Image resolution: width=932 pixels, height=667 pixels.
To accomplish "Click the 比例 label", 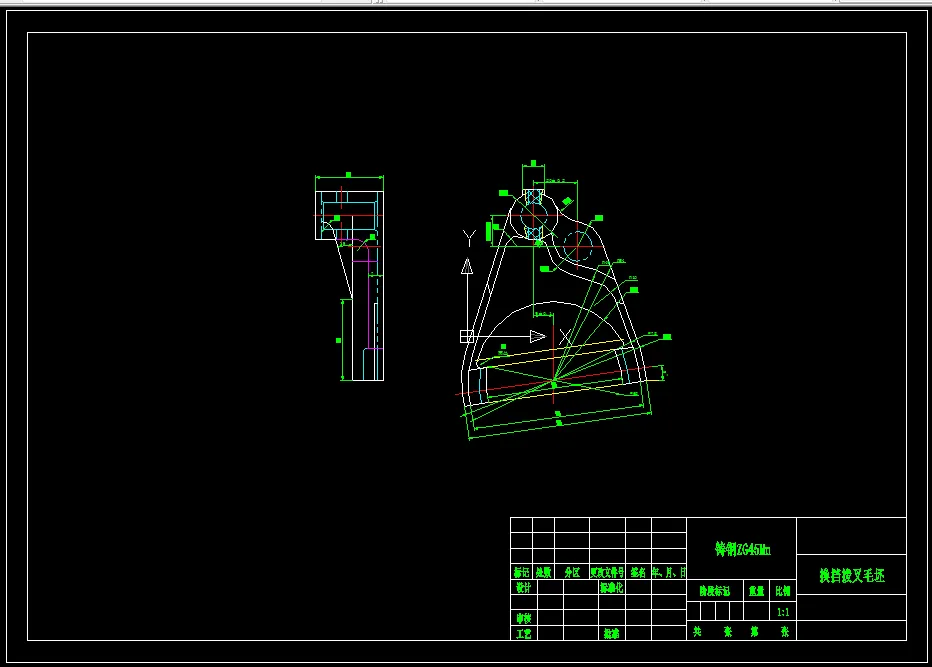I will tap(783, 591).
